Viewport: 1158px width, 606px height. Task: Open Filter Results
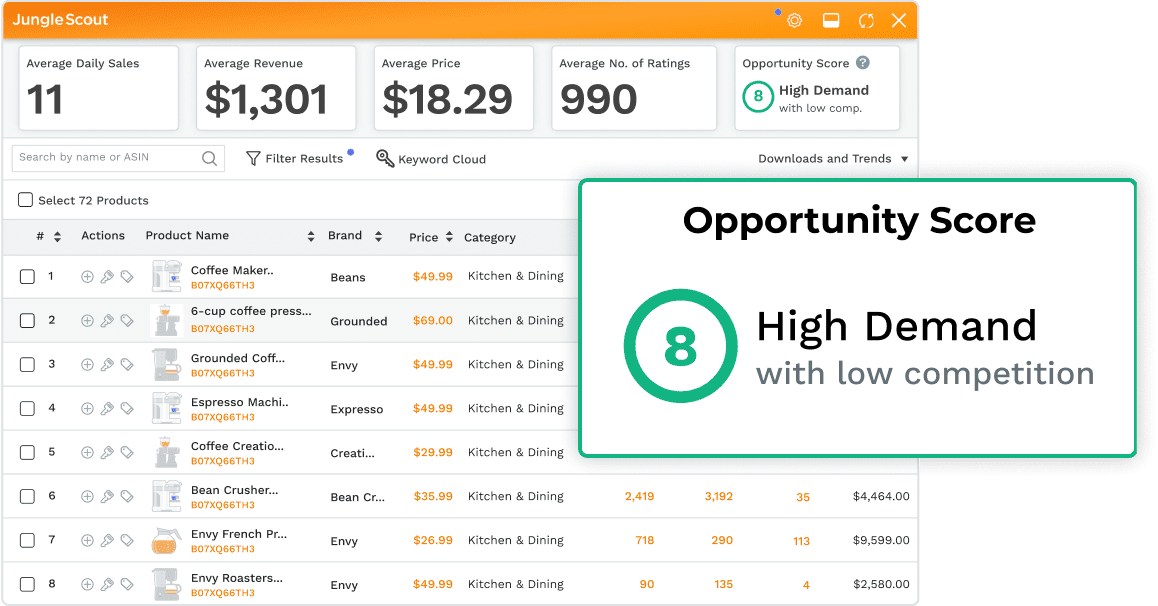click(295, 159)
